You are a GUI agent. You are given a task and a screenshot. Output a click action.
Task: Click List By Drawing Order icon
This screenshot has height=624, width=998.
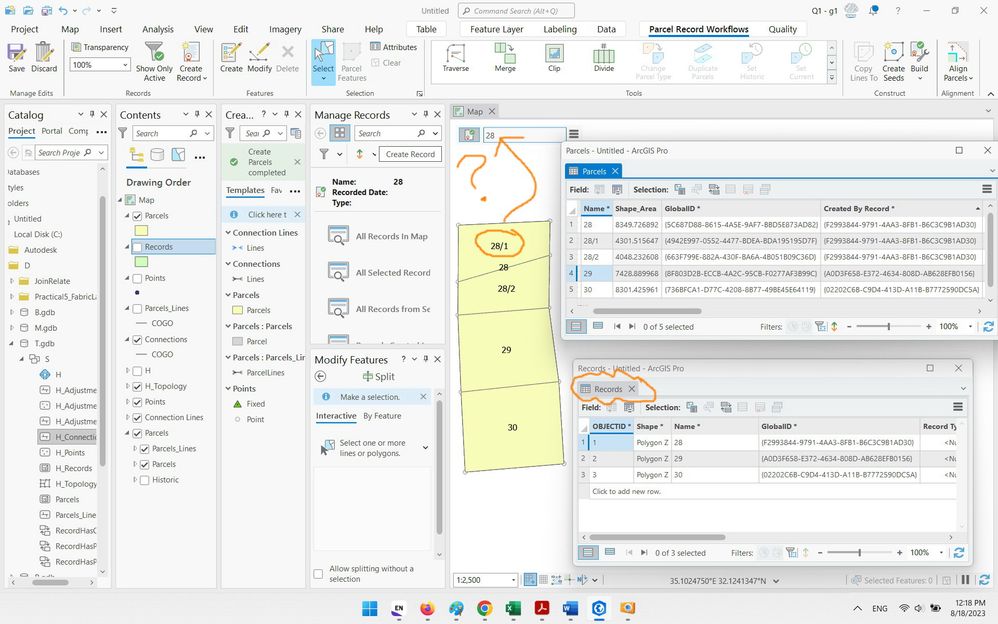pos(137,155)
